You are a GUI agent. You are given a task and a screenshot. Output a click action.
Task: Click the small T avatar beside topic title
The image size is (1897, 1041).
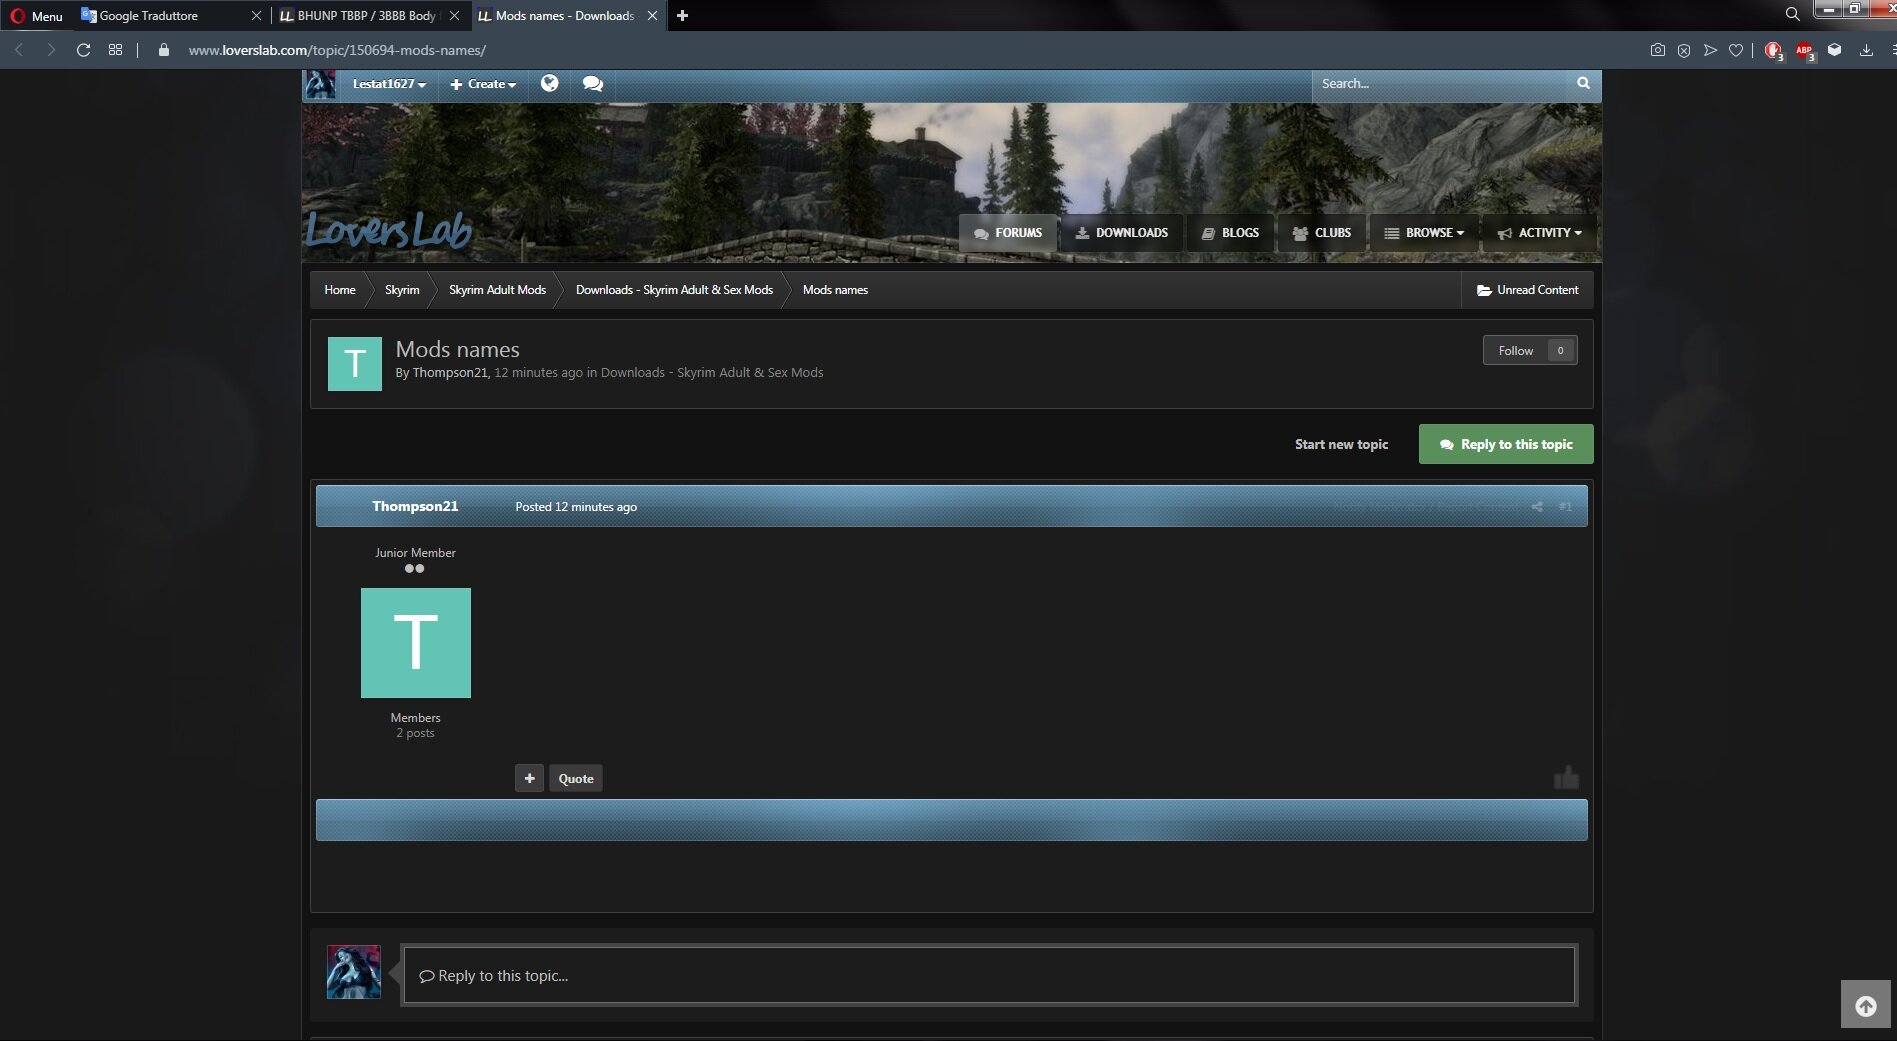click(x=355, y=364)
